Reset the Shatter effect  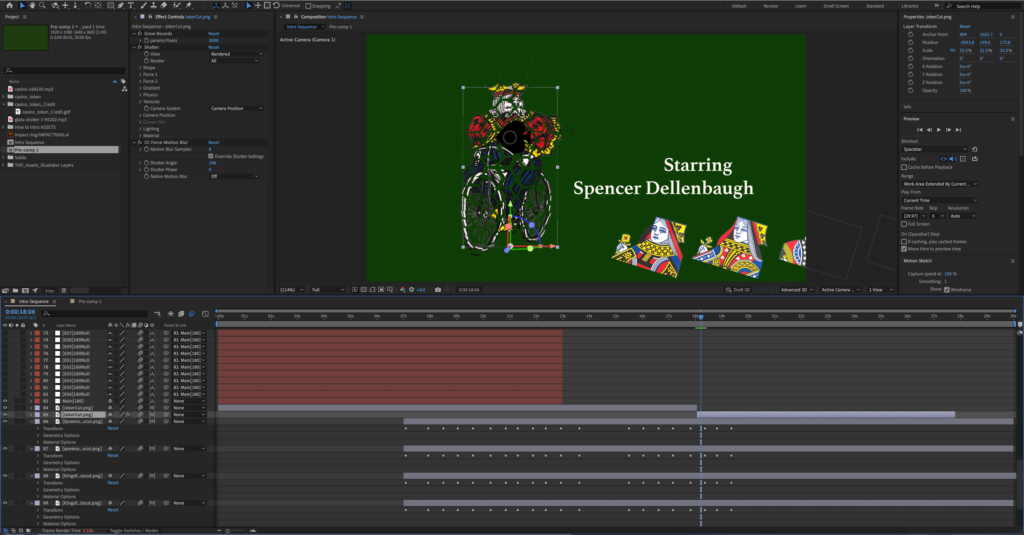(213, 47)
